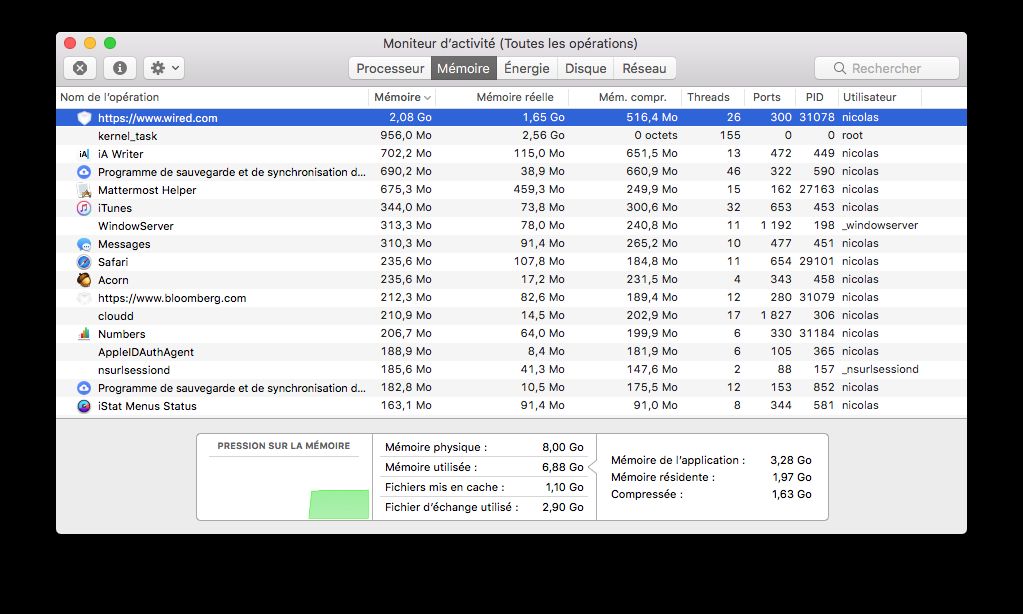The height and width of the screenshot is (614, 1023).
Task: Switch to the Processeur tab
Action: (390, 68)
